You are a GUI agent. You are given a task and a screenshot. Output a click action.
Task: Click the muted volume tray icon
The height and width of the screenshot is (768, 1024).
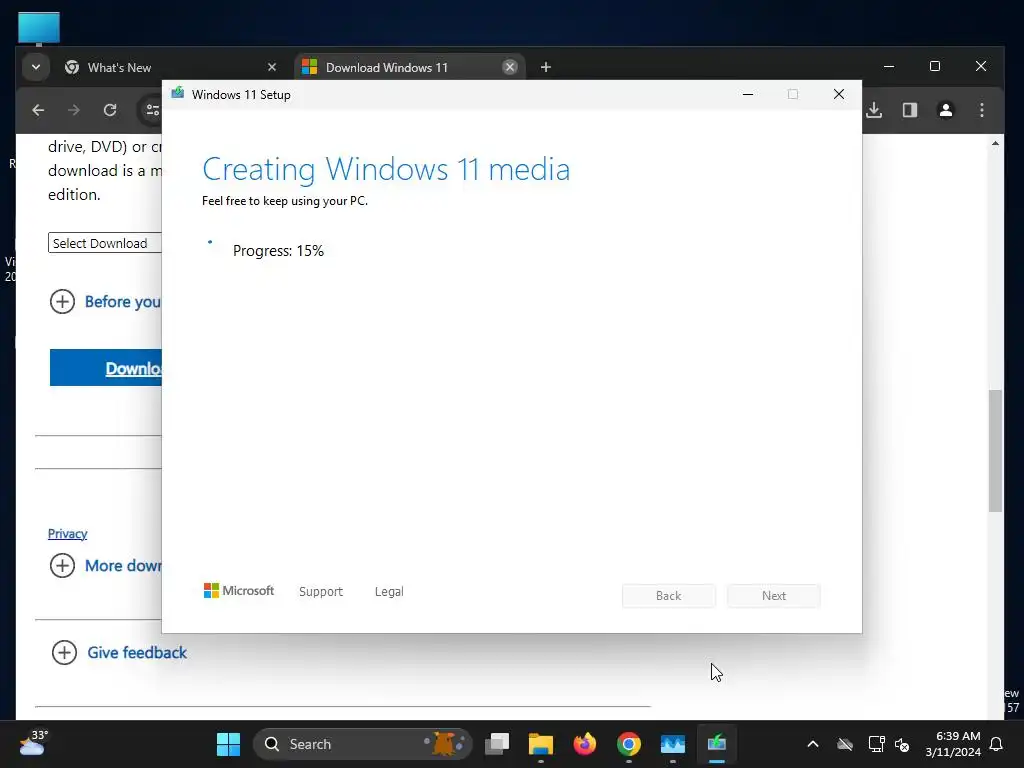click(902, 744)
